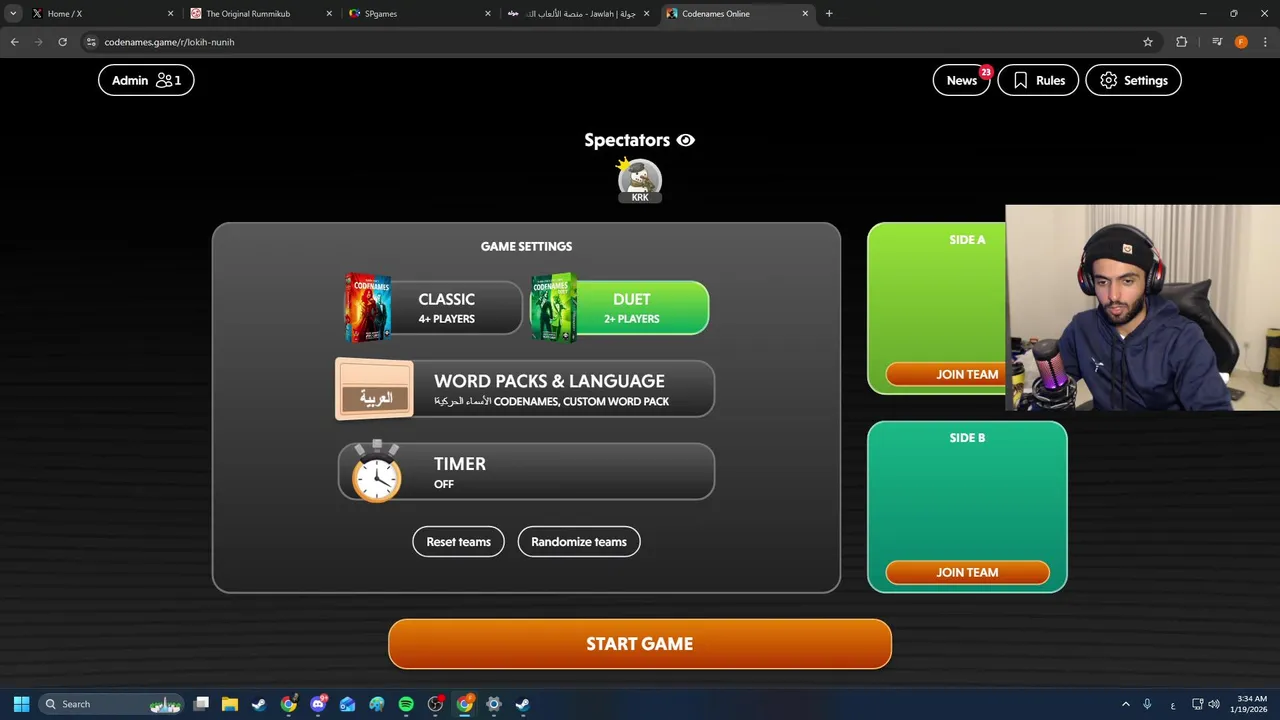The image size is (1280, 720).
Task: Show hidden system tray icons
Action: 1125,704
